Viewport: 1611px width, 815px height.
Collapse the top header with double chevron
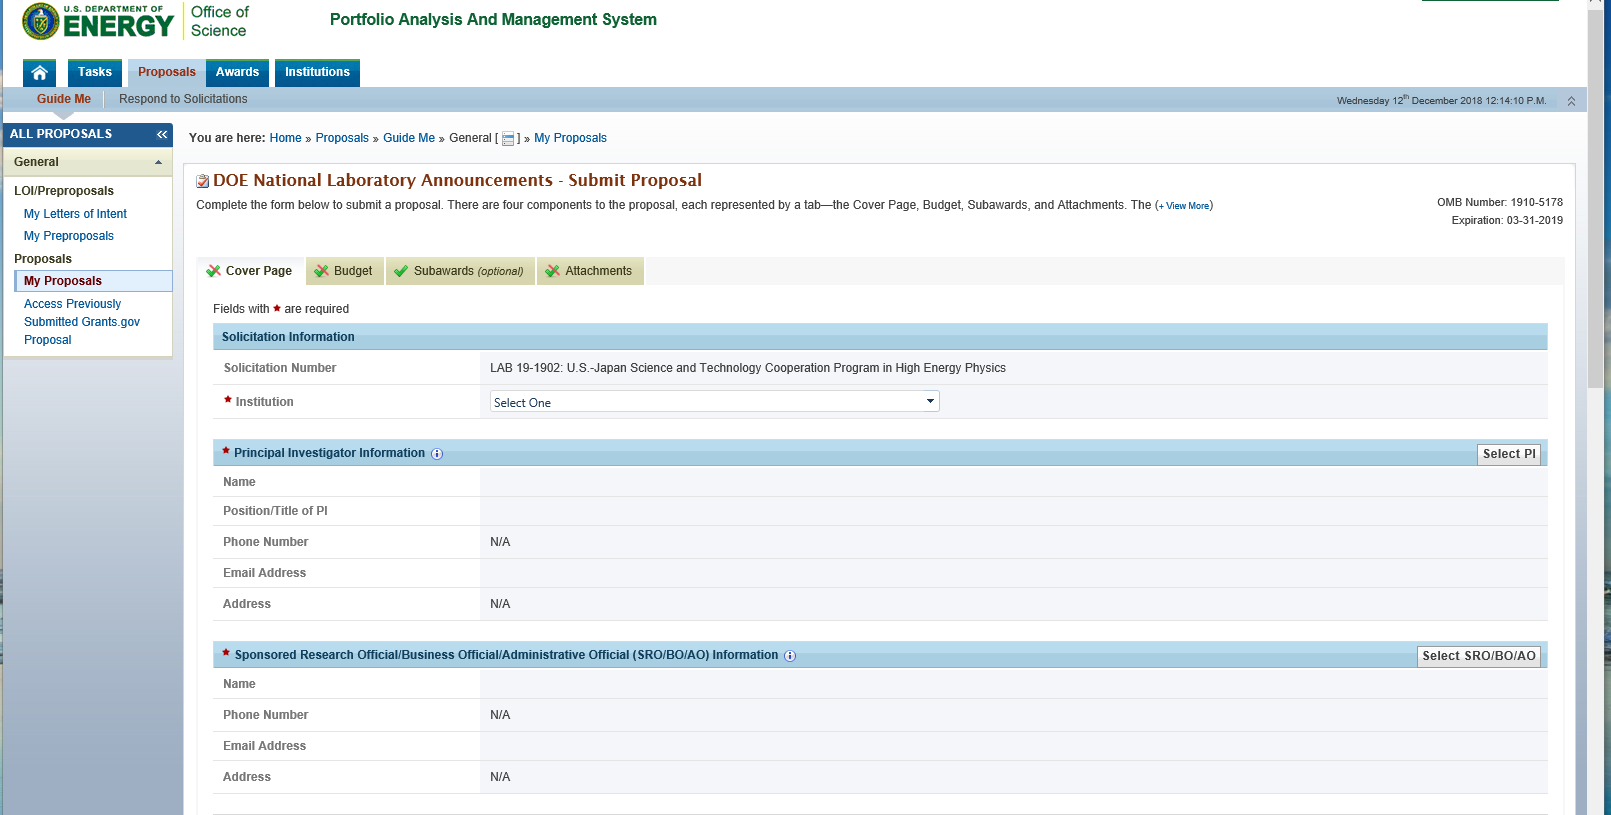1571,101
